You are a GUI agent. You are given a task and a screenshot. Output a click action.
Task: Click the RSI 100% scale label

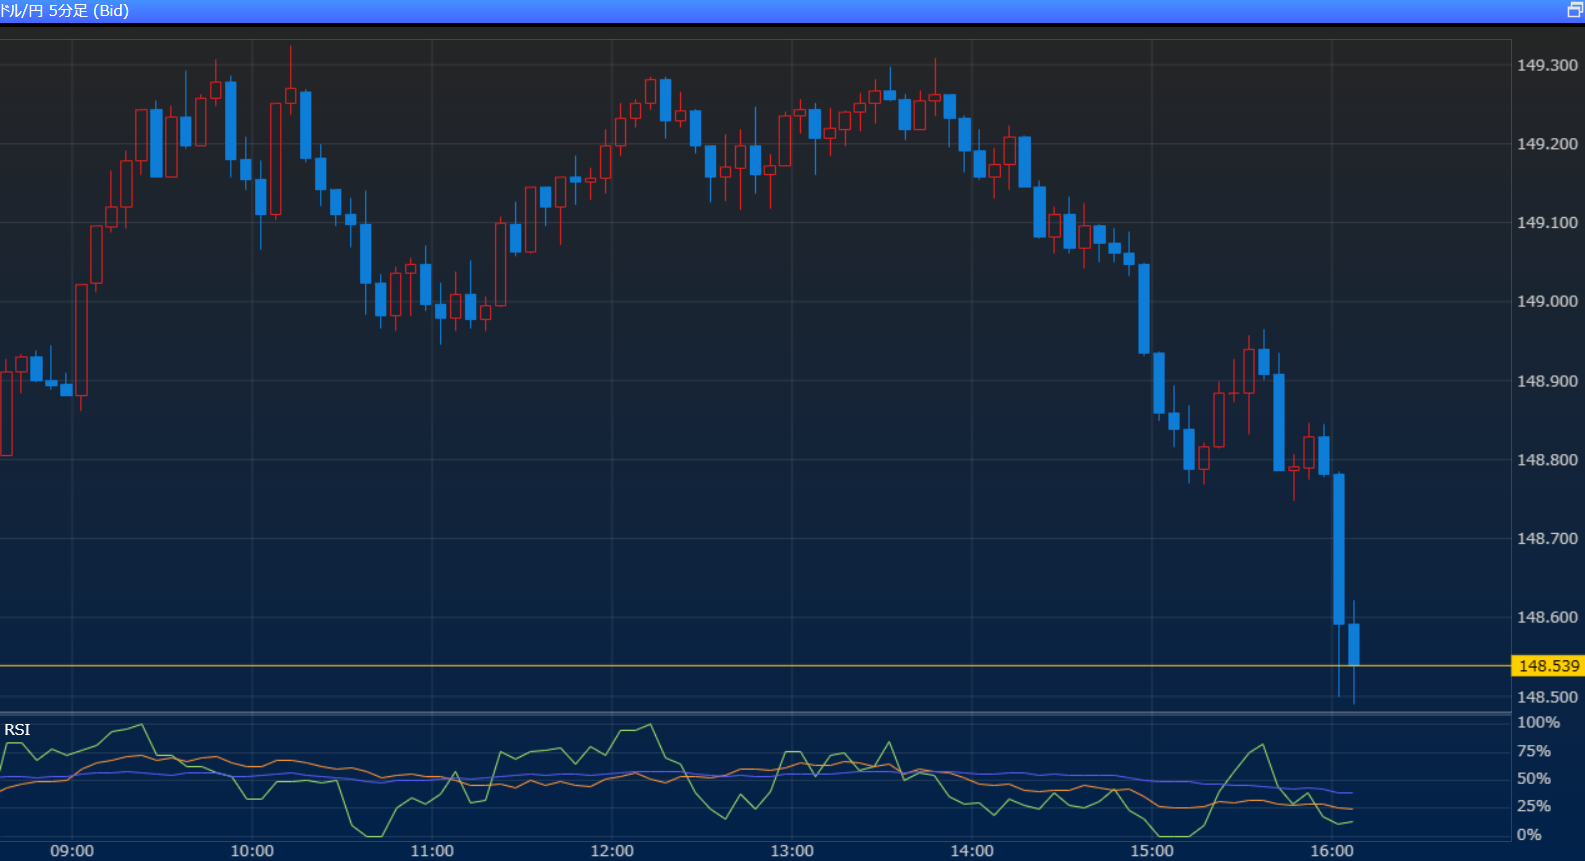[1538, 723]
